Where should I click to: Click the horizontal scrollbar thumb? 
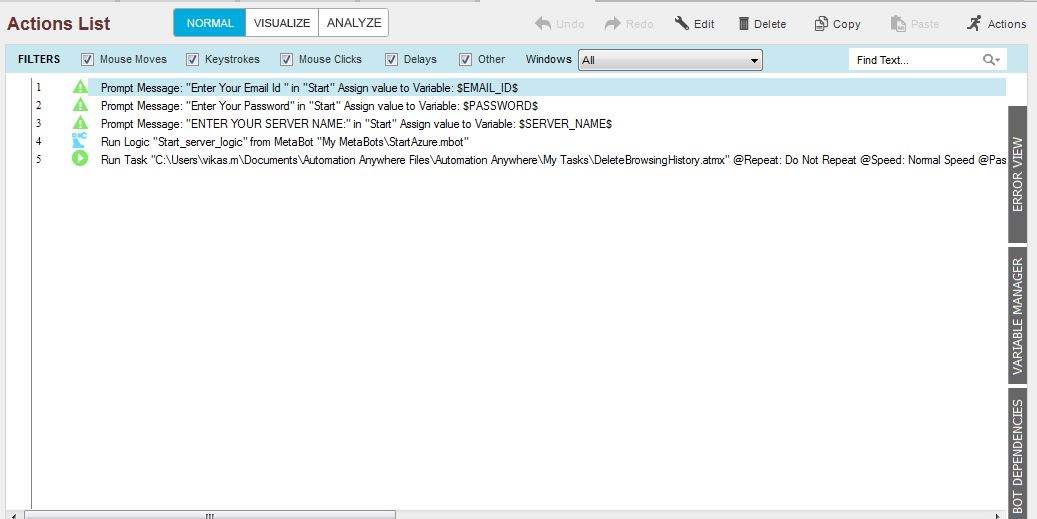[x=210, y=515]
